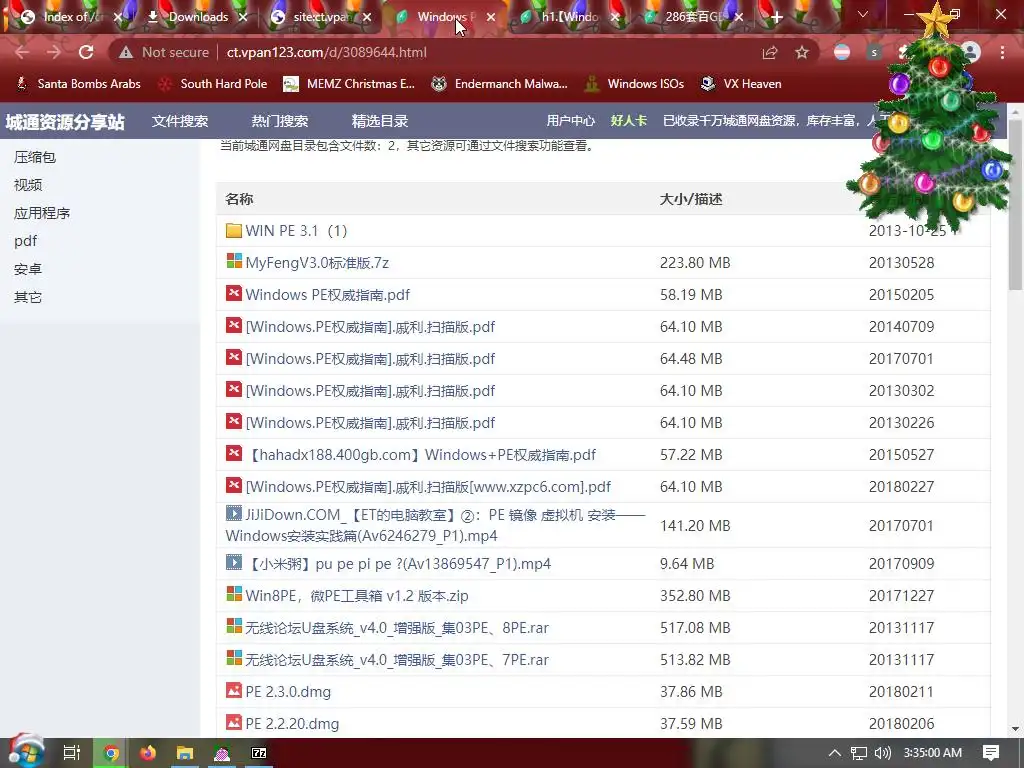This screenshot has width=1024, height=768.
Task: Open the MEMZ Christmas E... bookmark
Action: click(x=349, y=84)
